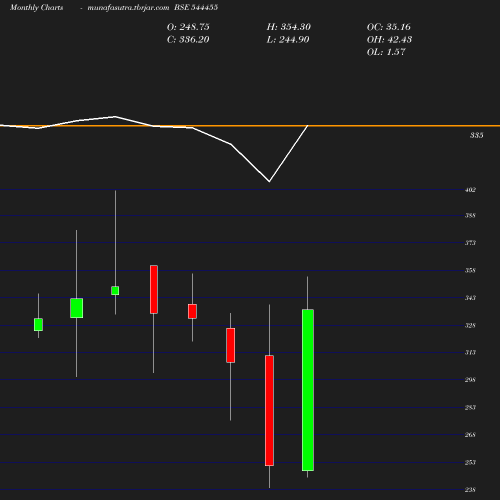Click the lowest point of the white indicator line
Viewport: 500px width, 500px height.
pyautogui.click(x=269, y=181)
